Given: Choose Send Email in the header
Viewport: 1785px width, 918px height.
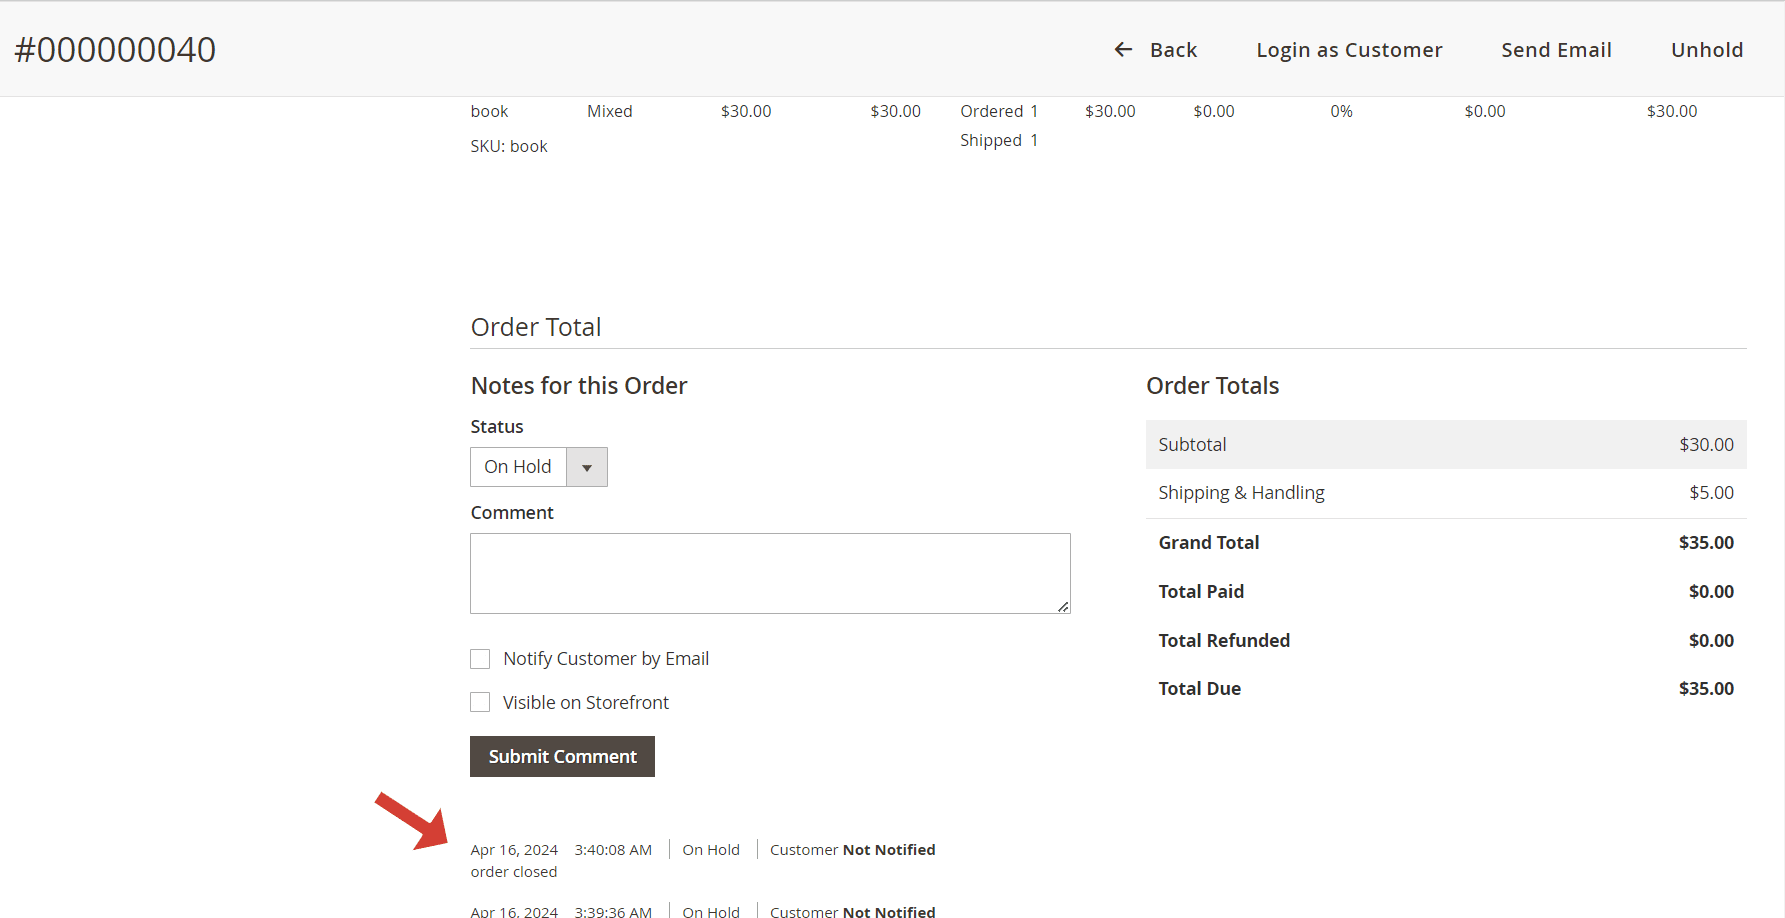Looking at the screenshot, I should tap(1555, 50).
